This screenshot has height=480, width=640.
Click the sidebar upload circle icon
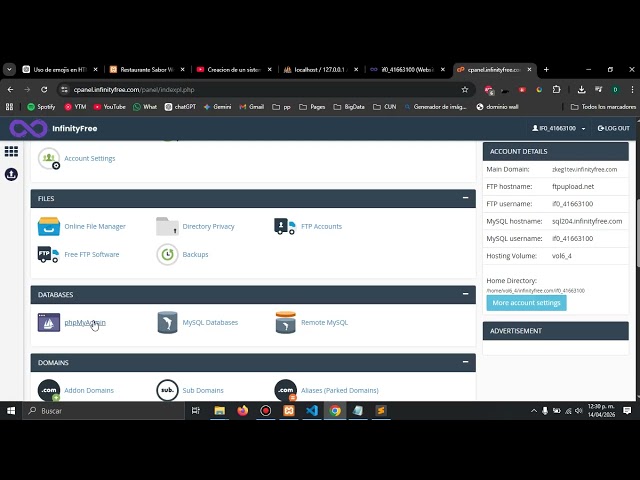(x=11, y=174)
